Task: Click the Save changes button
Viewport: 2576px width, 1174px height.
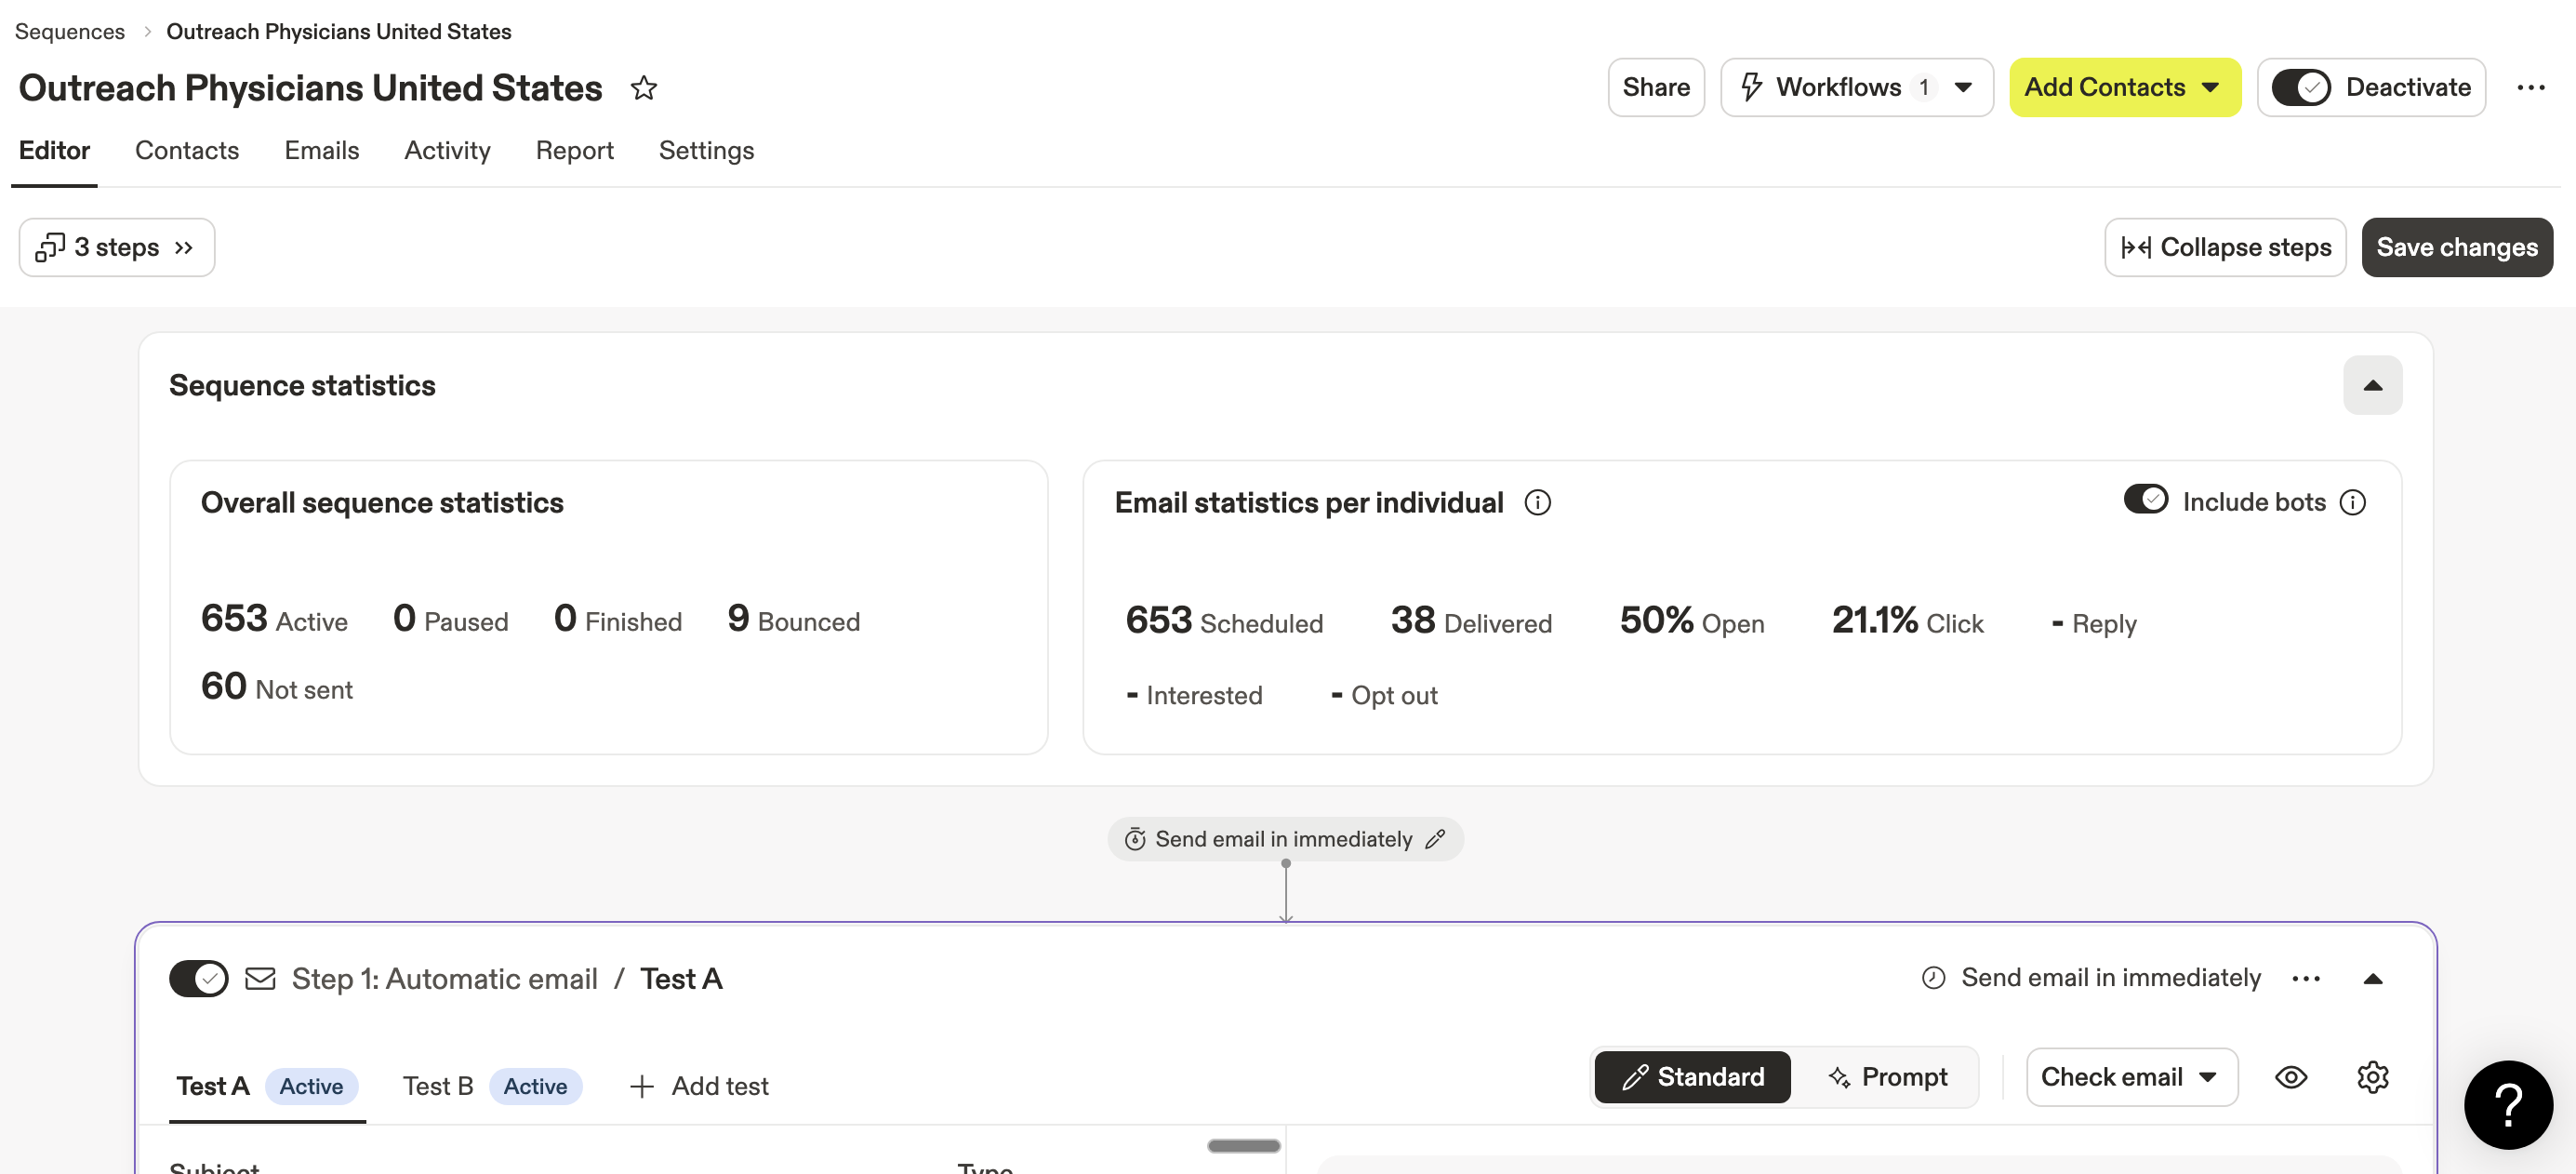Action: [x=2457, y=247]
